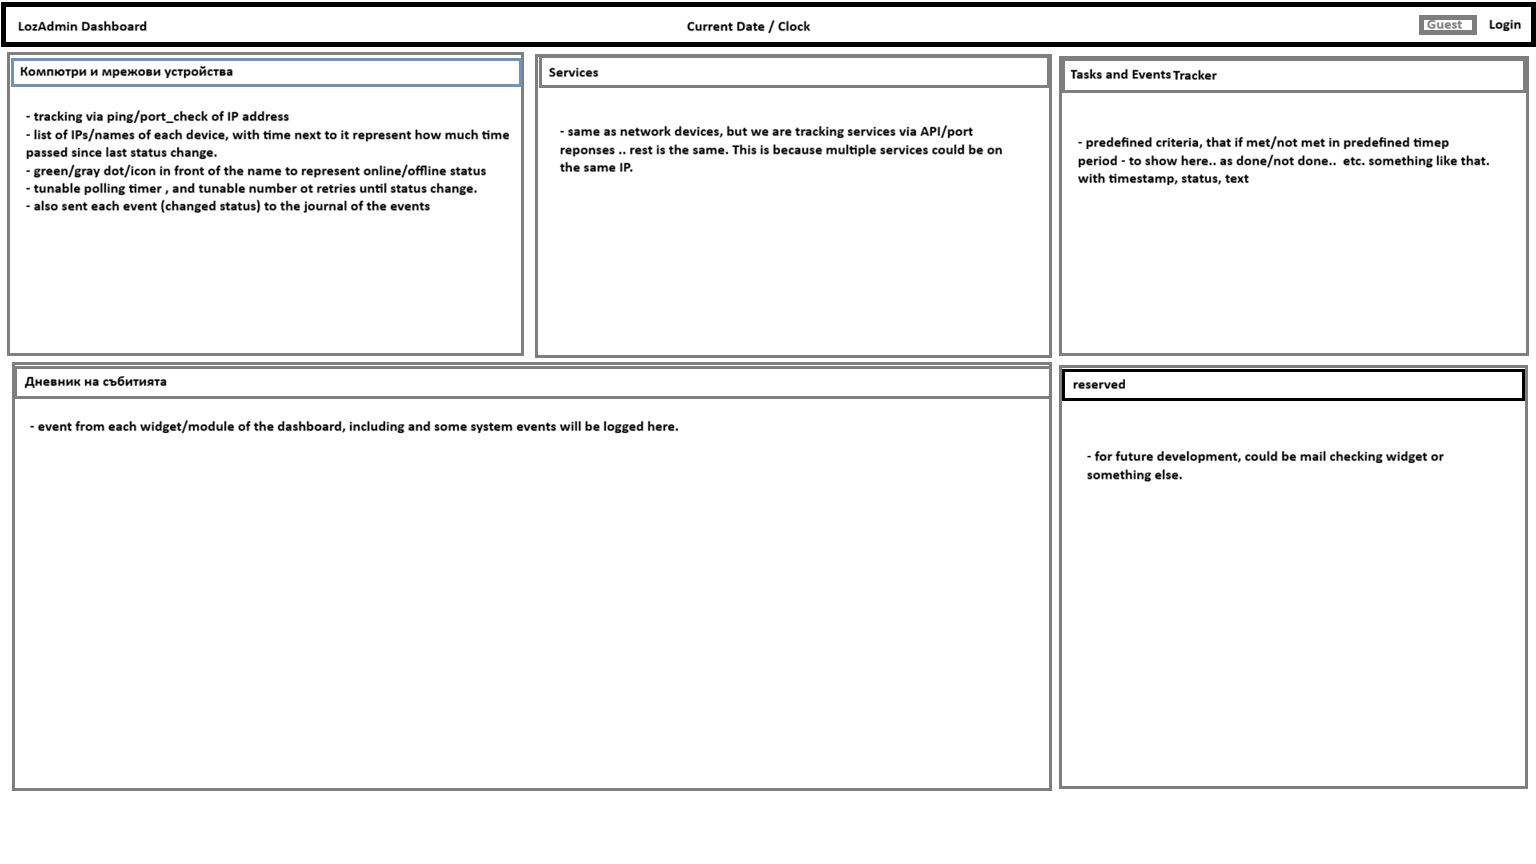Screen dimensions: 1536x864
Task: Click the 'tracking via ping/port_check of IP address' line
Action: [x=157, y=116]
